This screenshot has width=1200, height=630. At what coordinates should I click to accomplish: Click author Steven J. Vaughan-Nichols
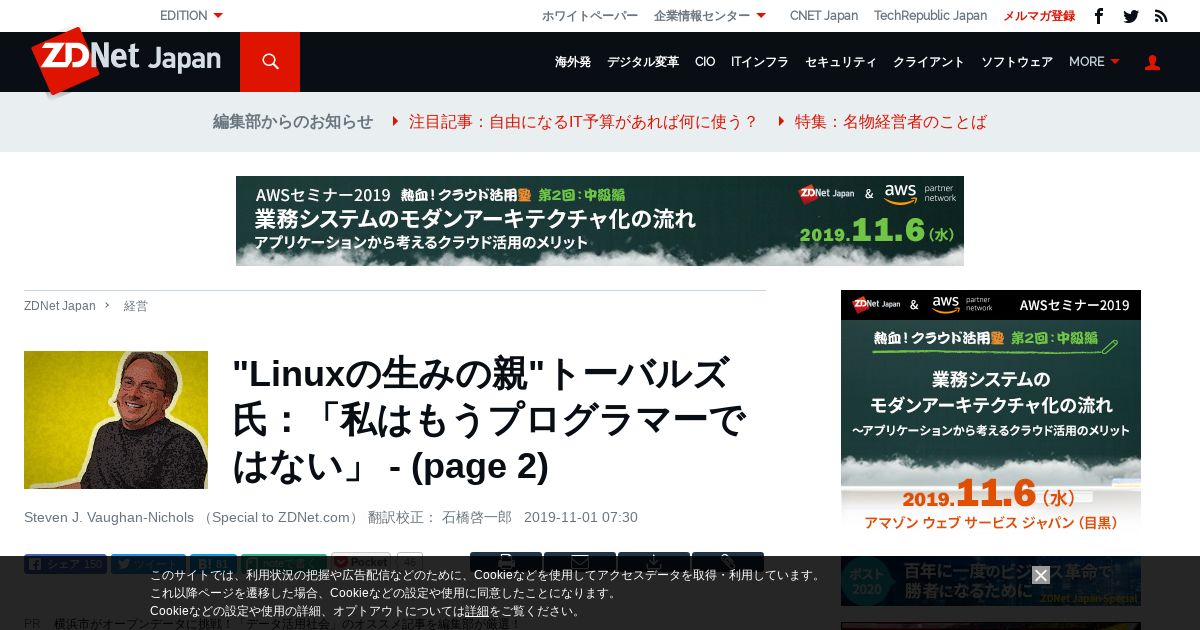[x=109, y=517]
